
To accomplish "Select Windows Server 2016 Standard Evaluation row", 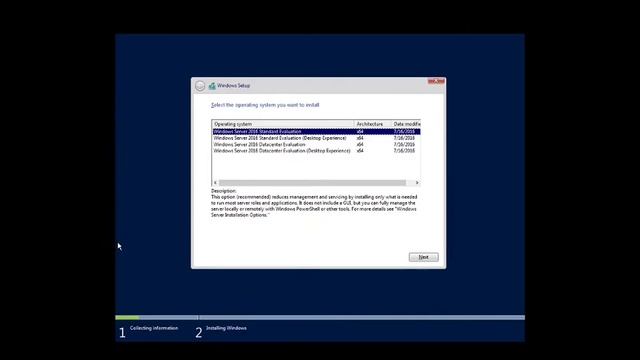I will point(316,132).
